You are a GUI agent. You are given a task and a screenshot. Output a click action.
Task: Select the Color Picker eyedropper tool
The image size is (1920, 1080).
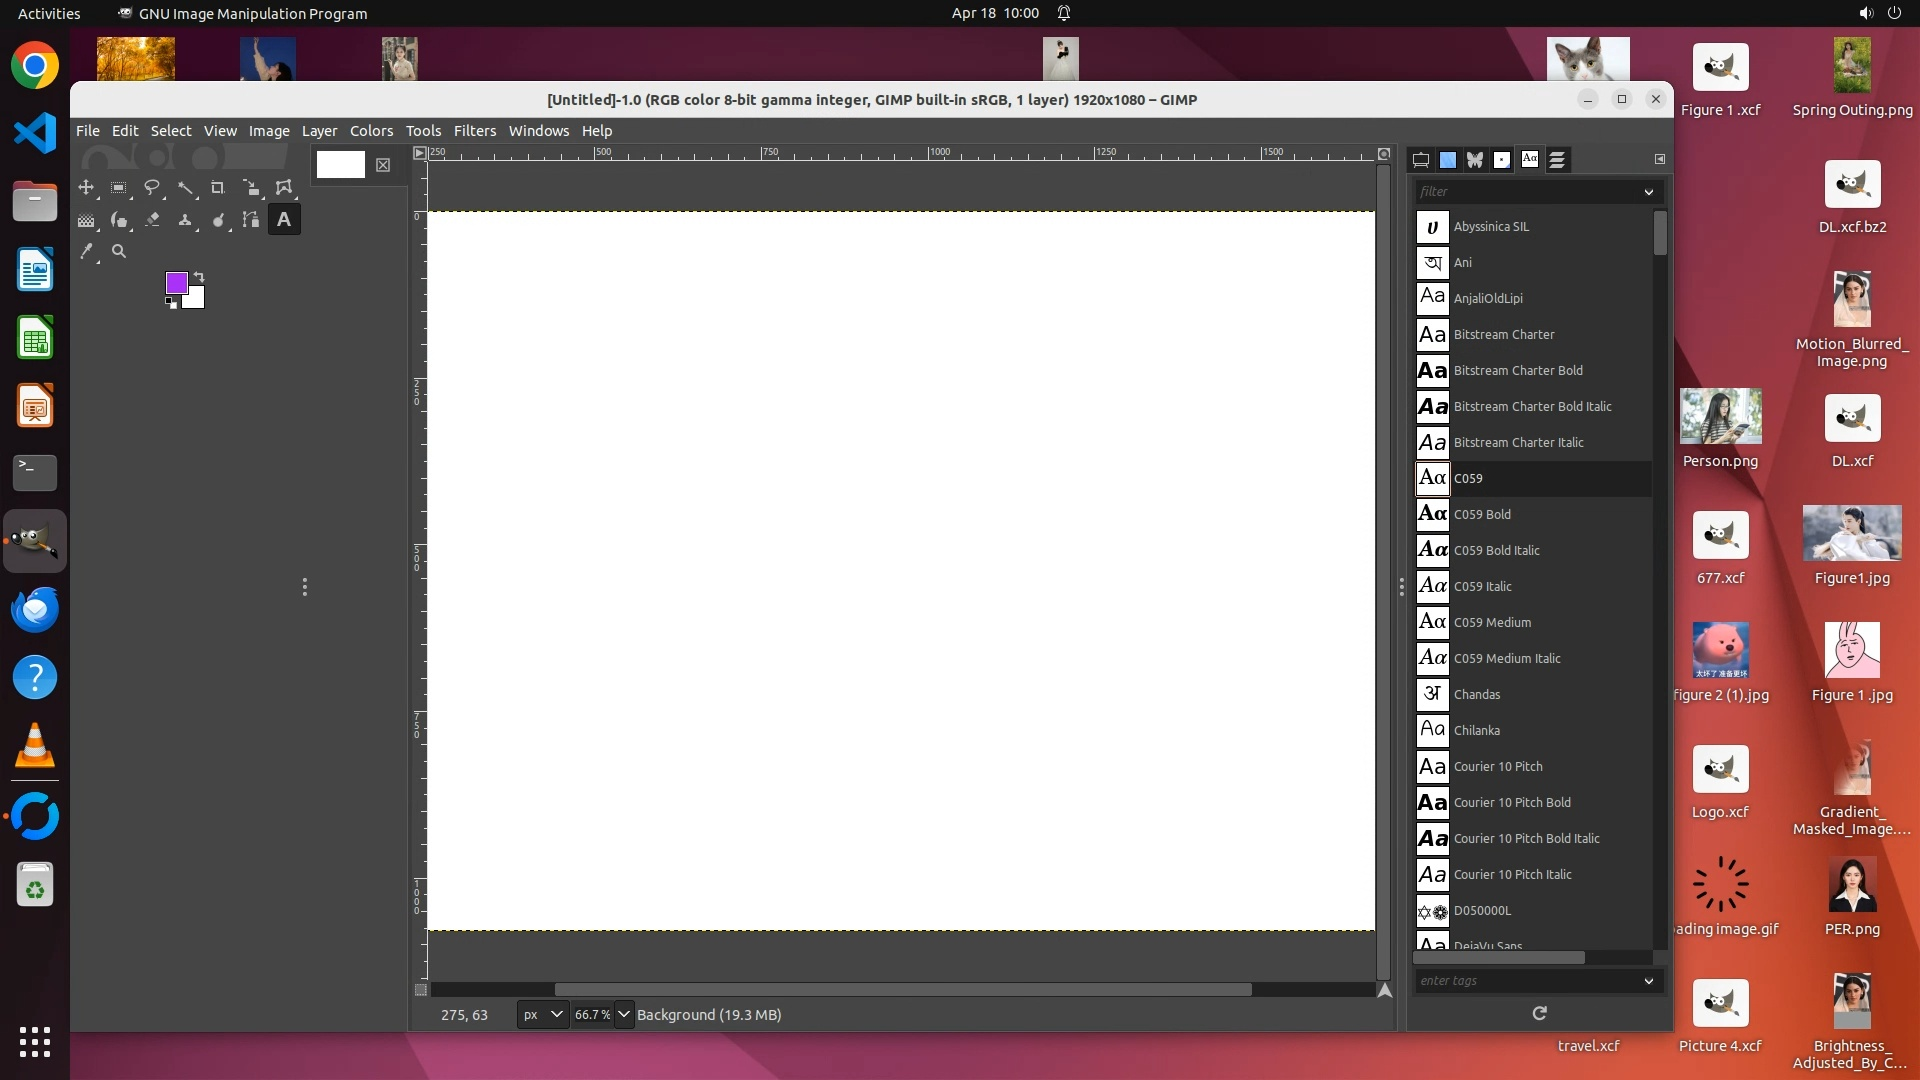(x=86, y=252)
